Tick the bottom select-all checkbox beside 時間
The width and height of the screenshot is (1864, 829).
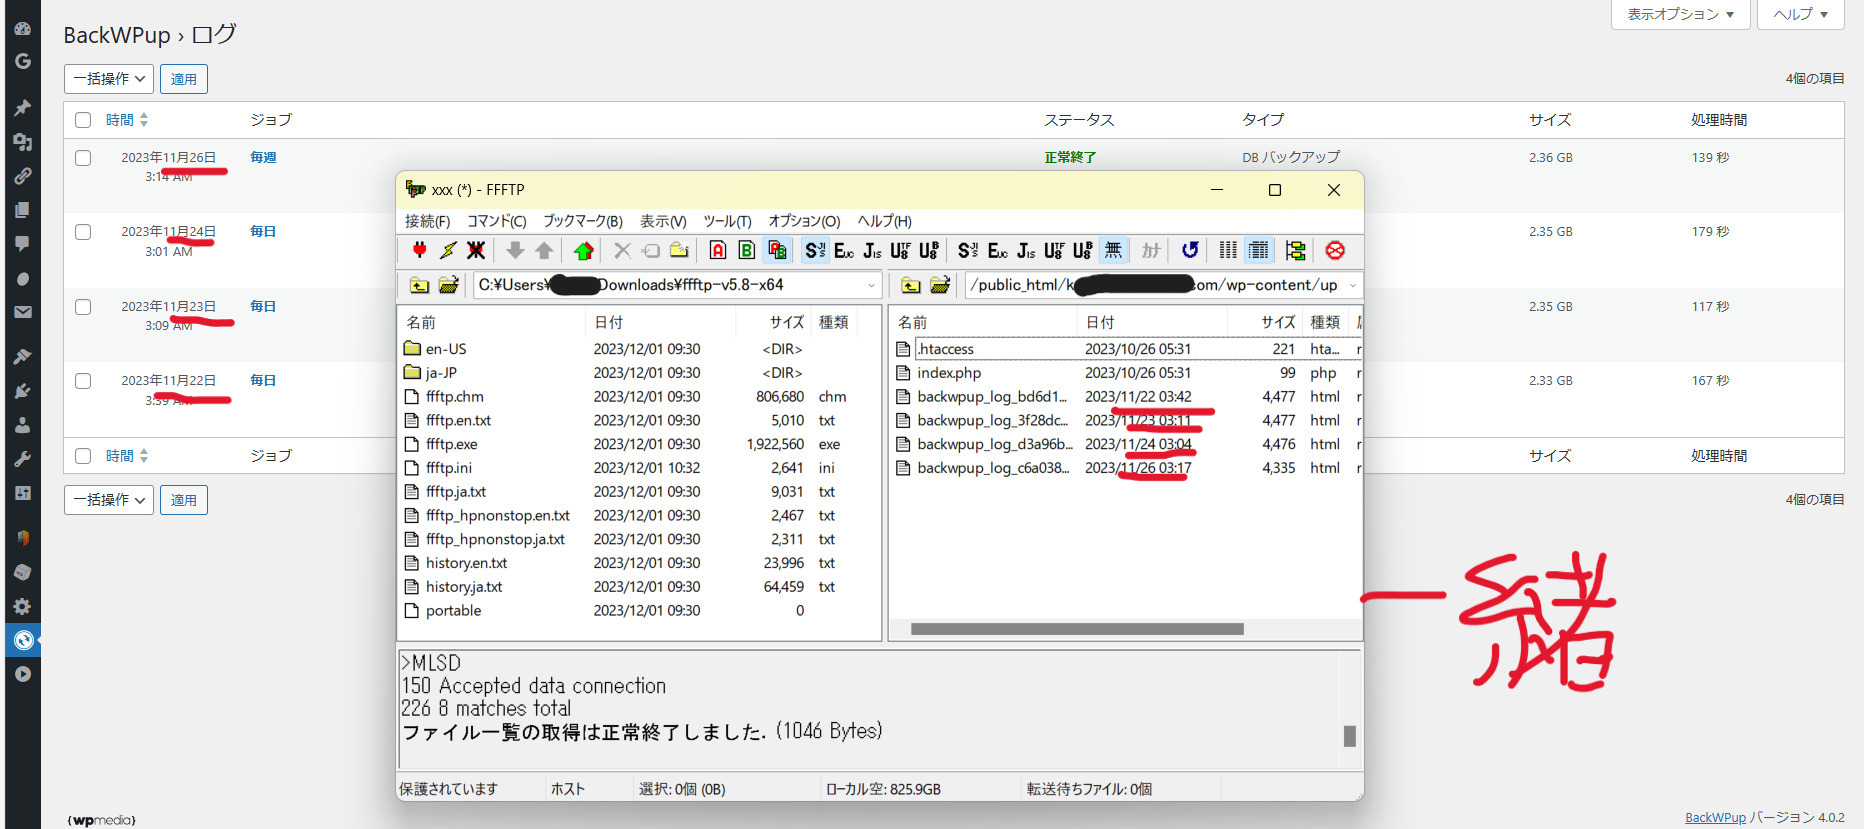tap(83, 456)
